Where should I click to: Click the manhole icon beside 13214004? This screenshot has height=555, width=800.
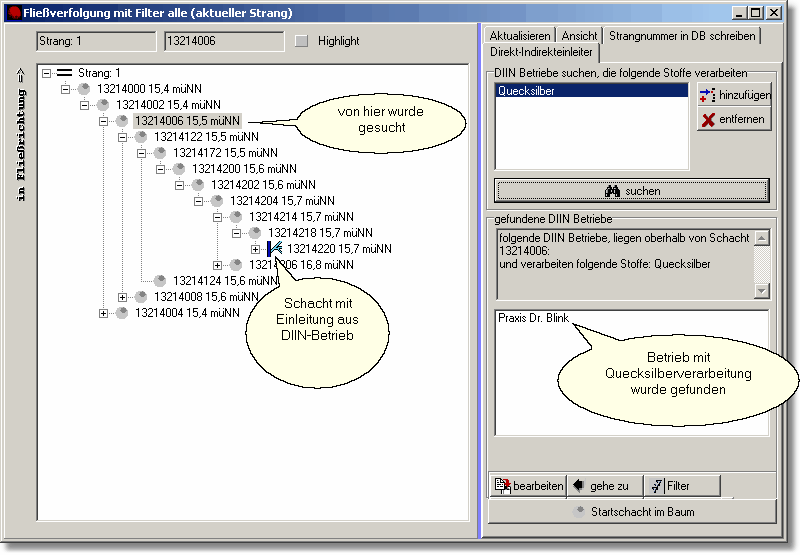(x=122, y=313)
